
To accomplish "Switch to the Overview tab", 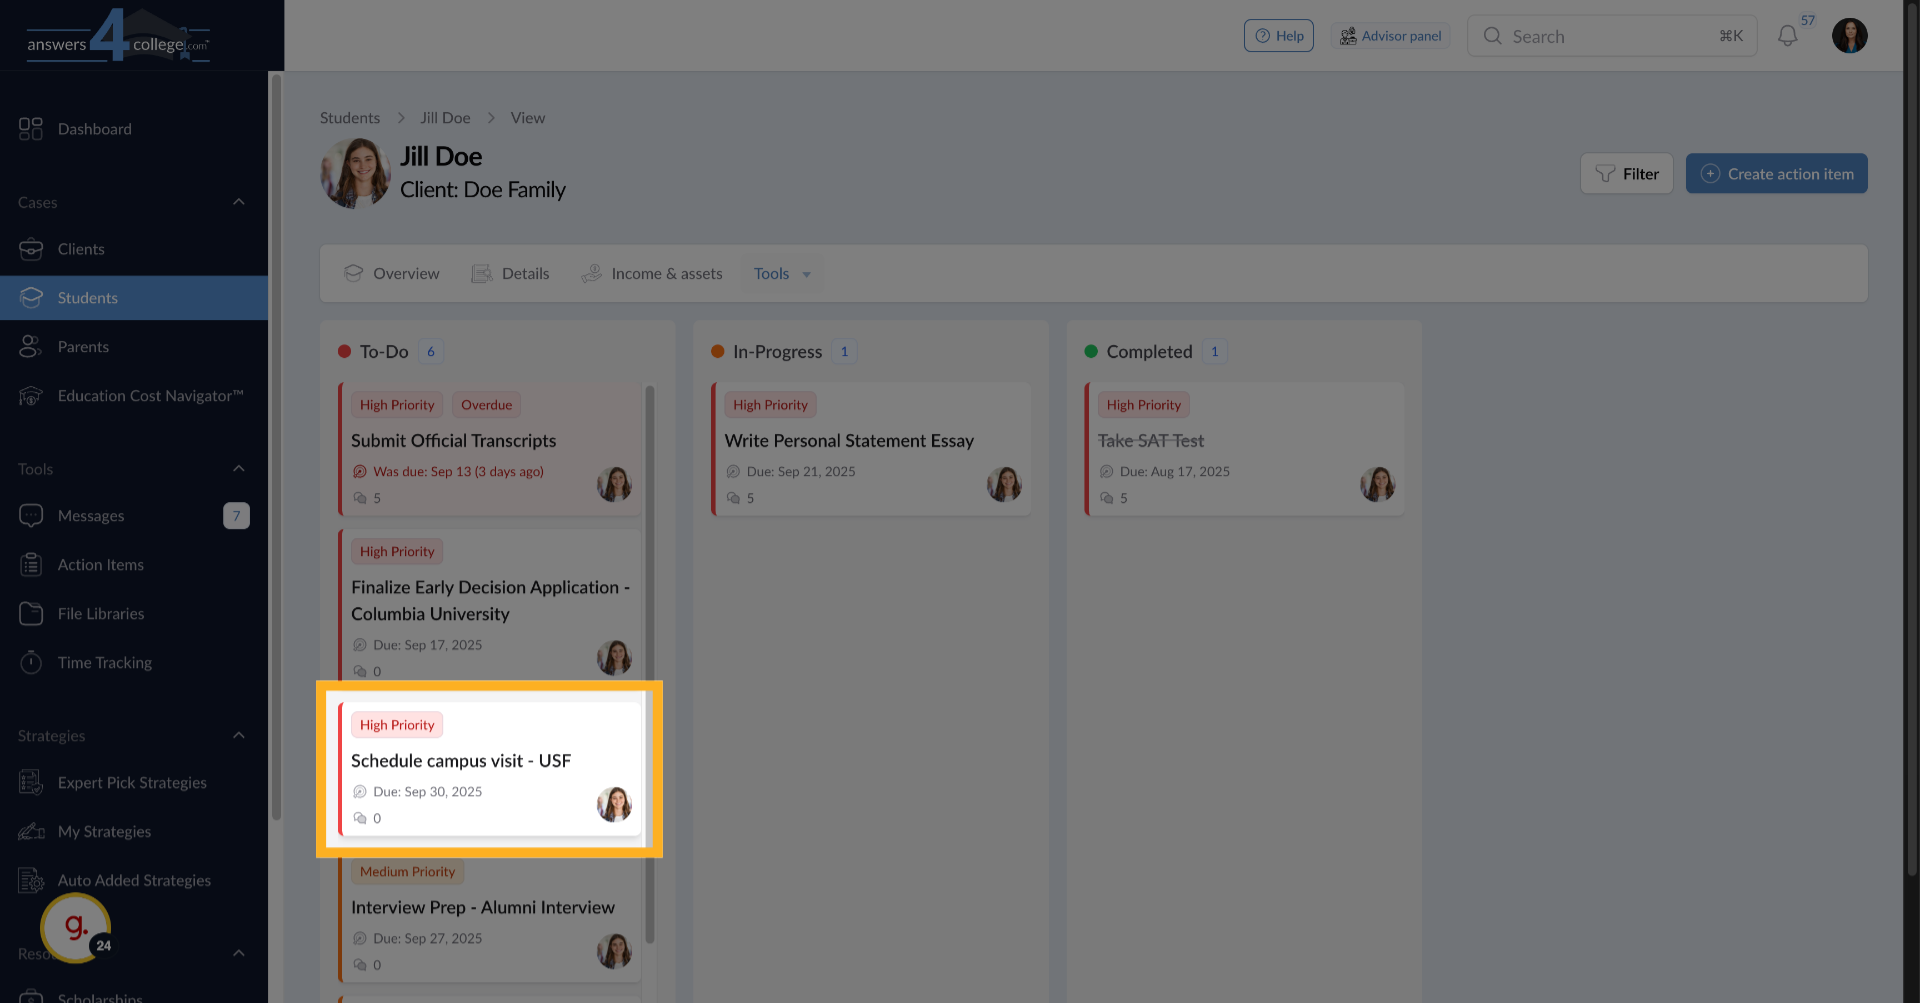I will pos(392,274).
